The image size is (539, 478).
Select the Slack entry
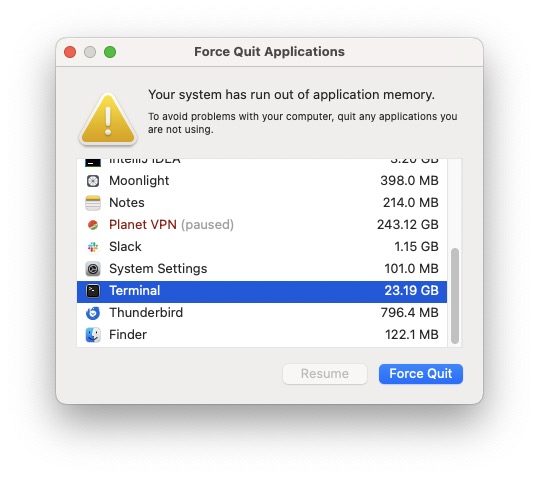(x=262, y=247)
